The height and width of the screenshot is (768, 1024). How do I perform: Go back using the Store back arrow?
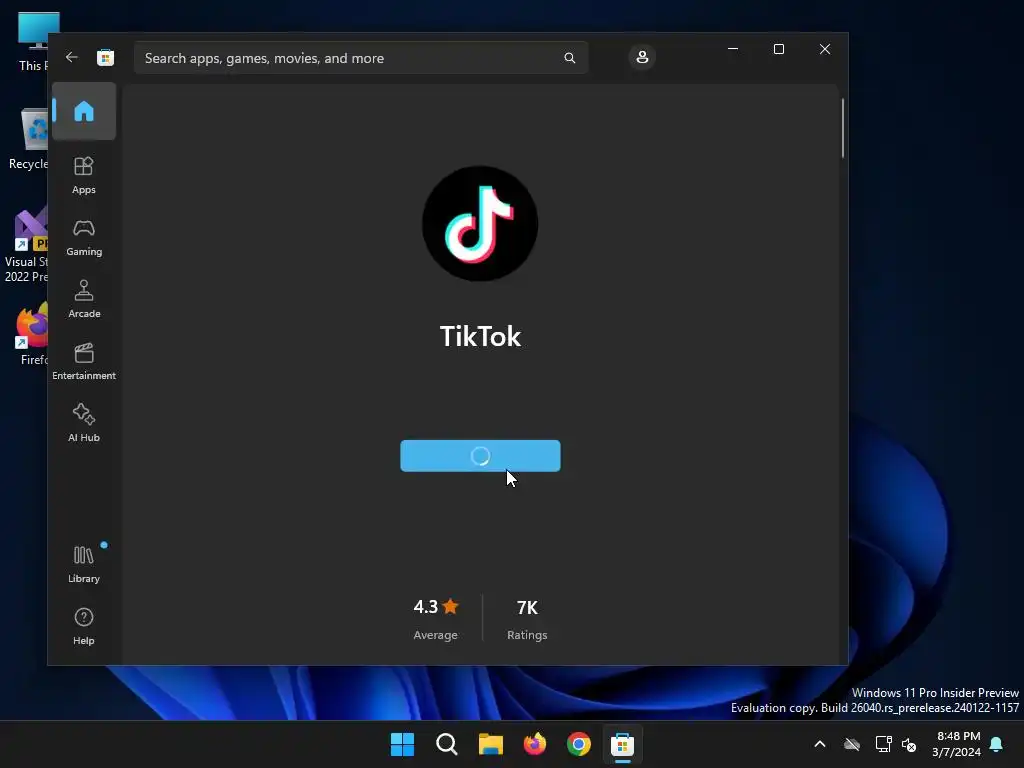(72, 57)
